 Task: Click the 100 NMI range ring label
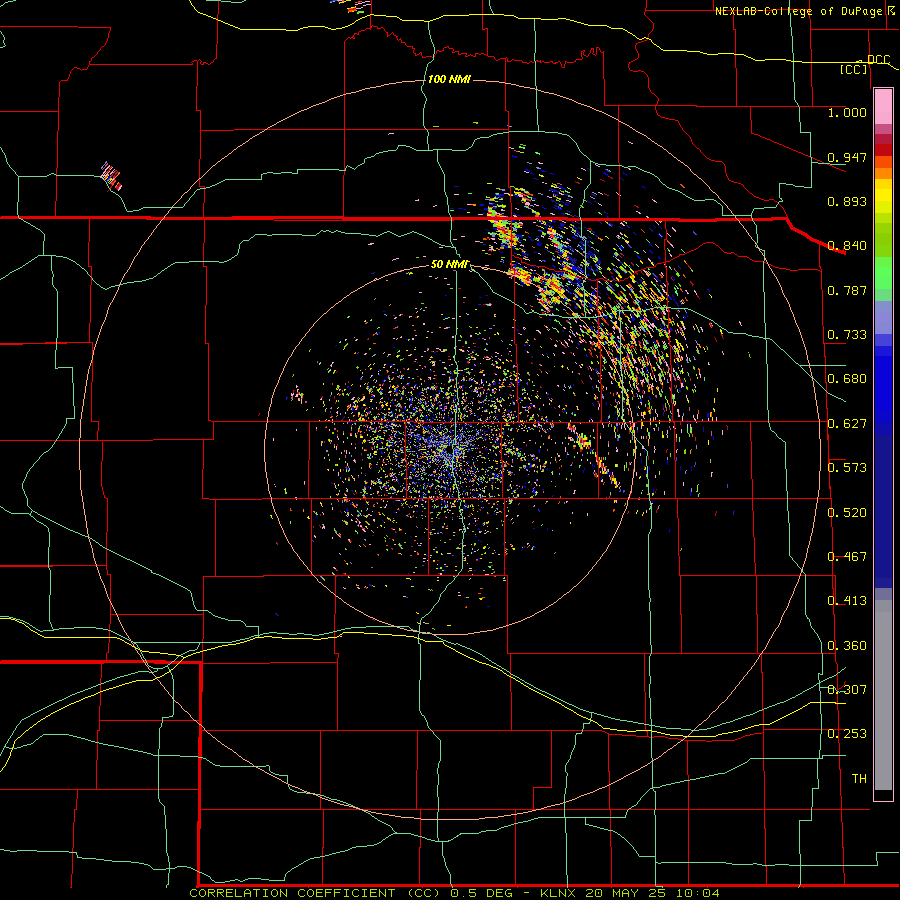449,79
